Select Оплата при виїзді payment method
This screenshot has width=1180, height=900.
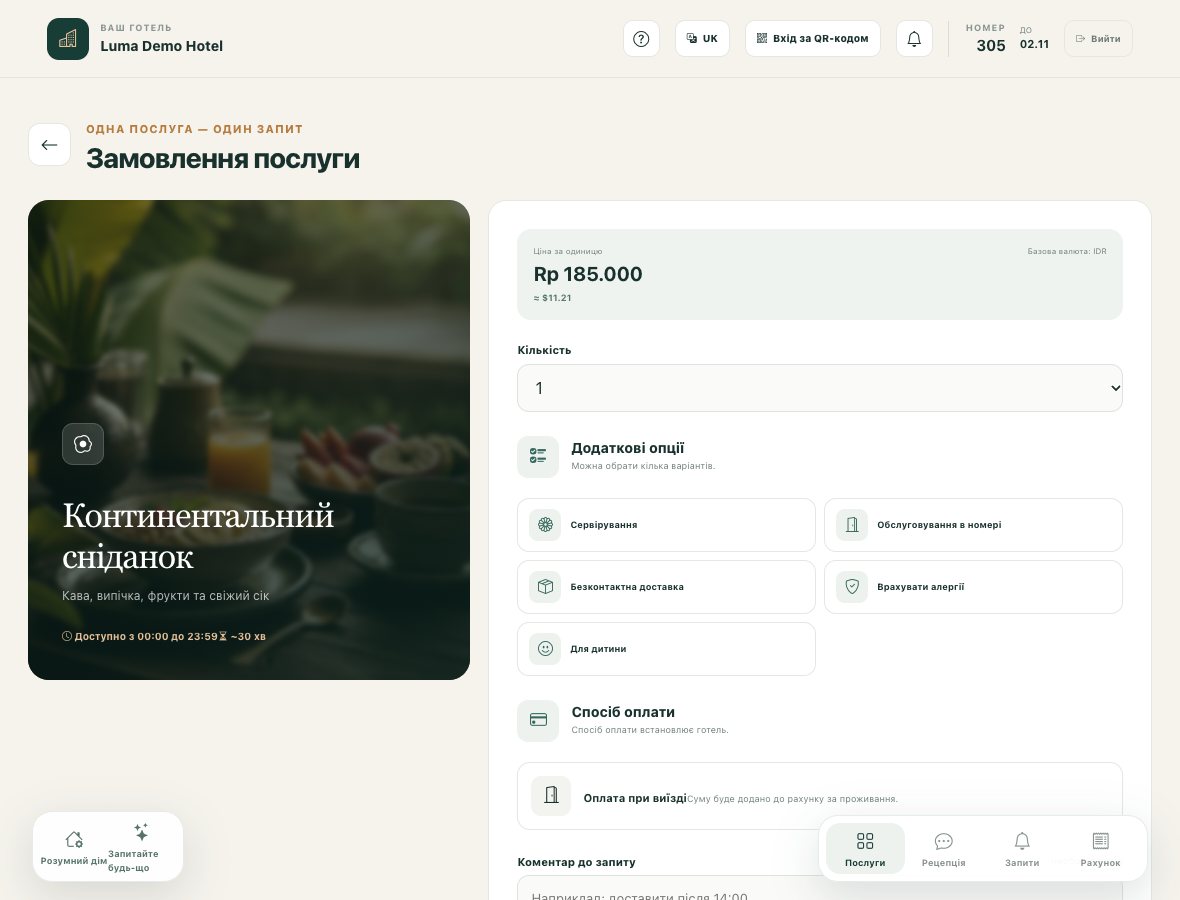(x=820, y=796)
